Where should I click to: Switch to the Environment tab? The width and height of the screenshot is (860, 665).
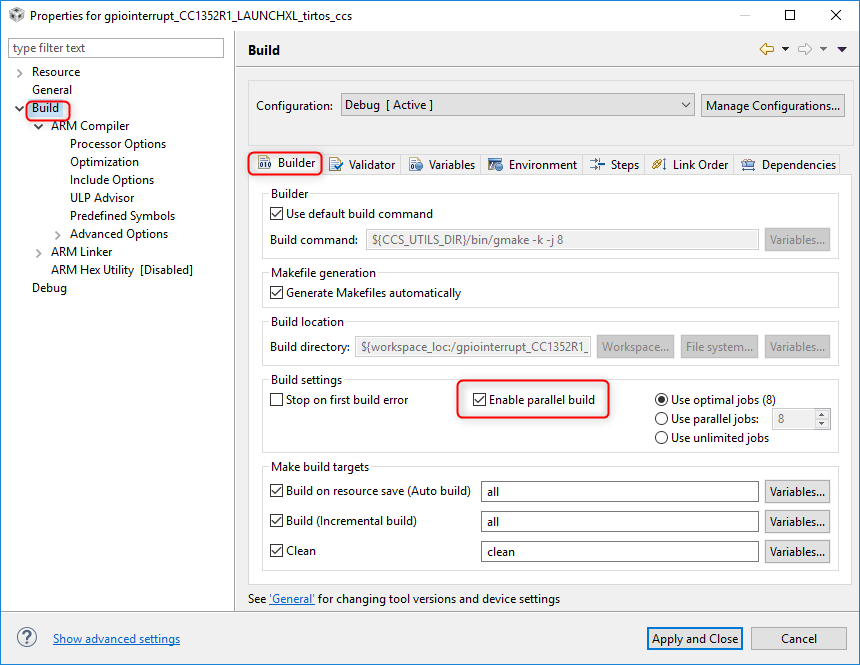[x=532, y=165]
